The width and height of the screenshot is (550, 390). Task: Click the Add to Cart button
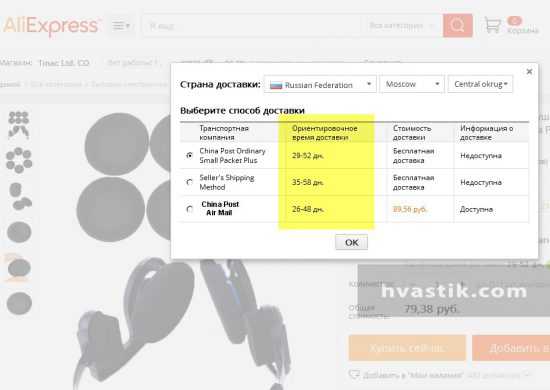[x=511, y=348]
